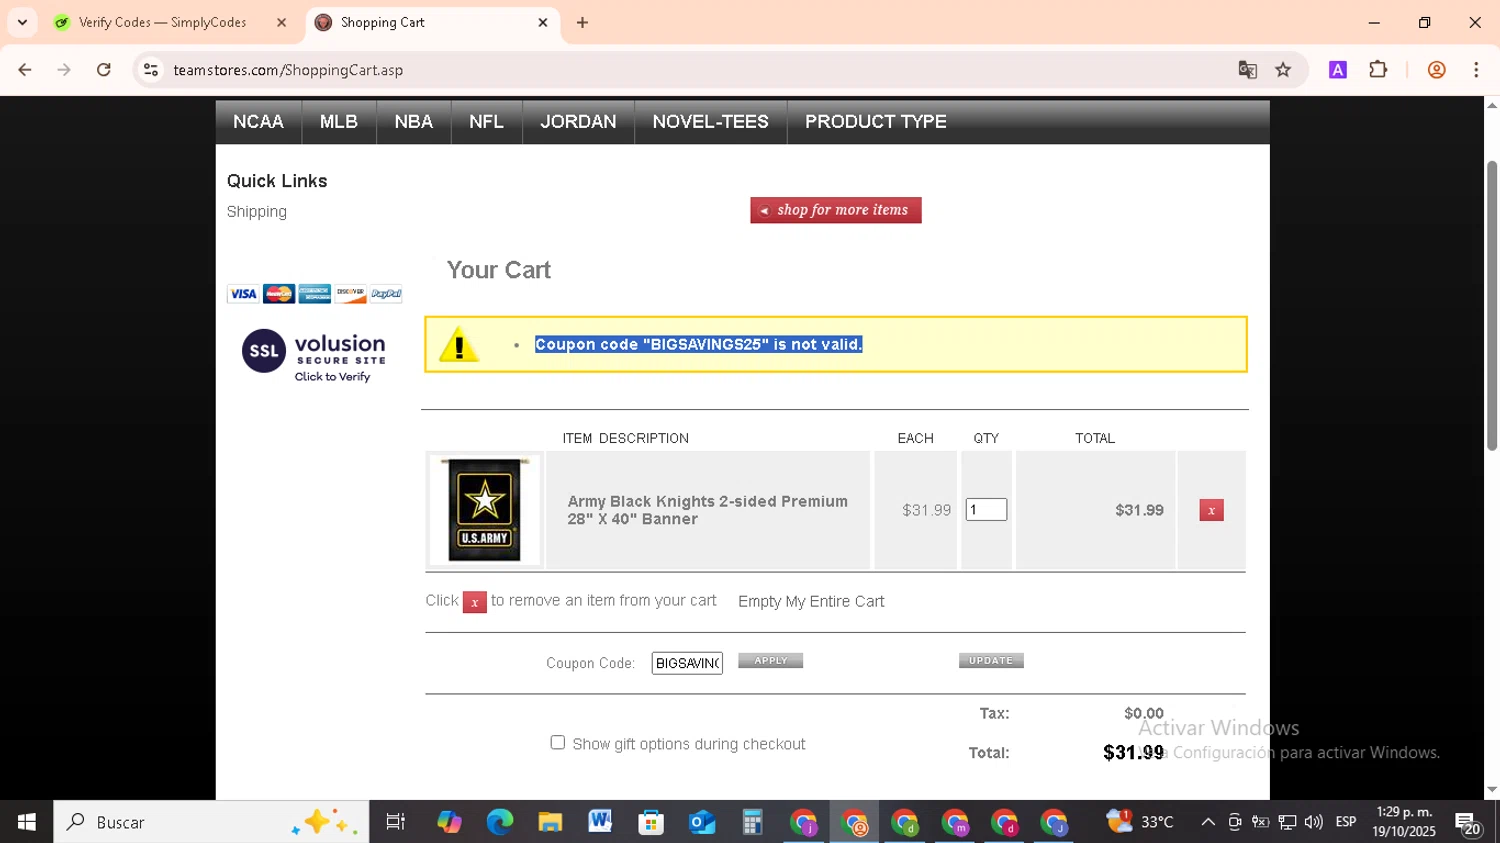Open File Explorer from taskbar

click(x=550, y=822)
